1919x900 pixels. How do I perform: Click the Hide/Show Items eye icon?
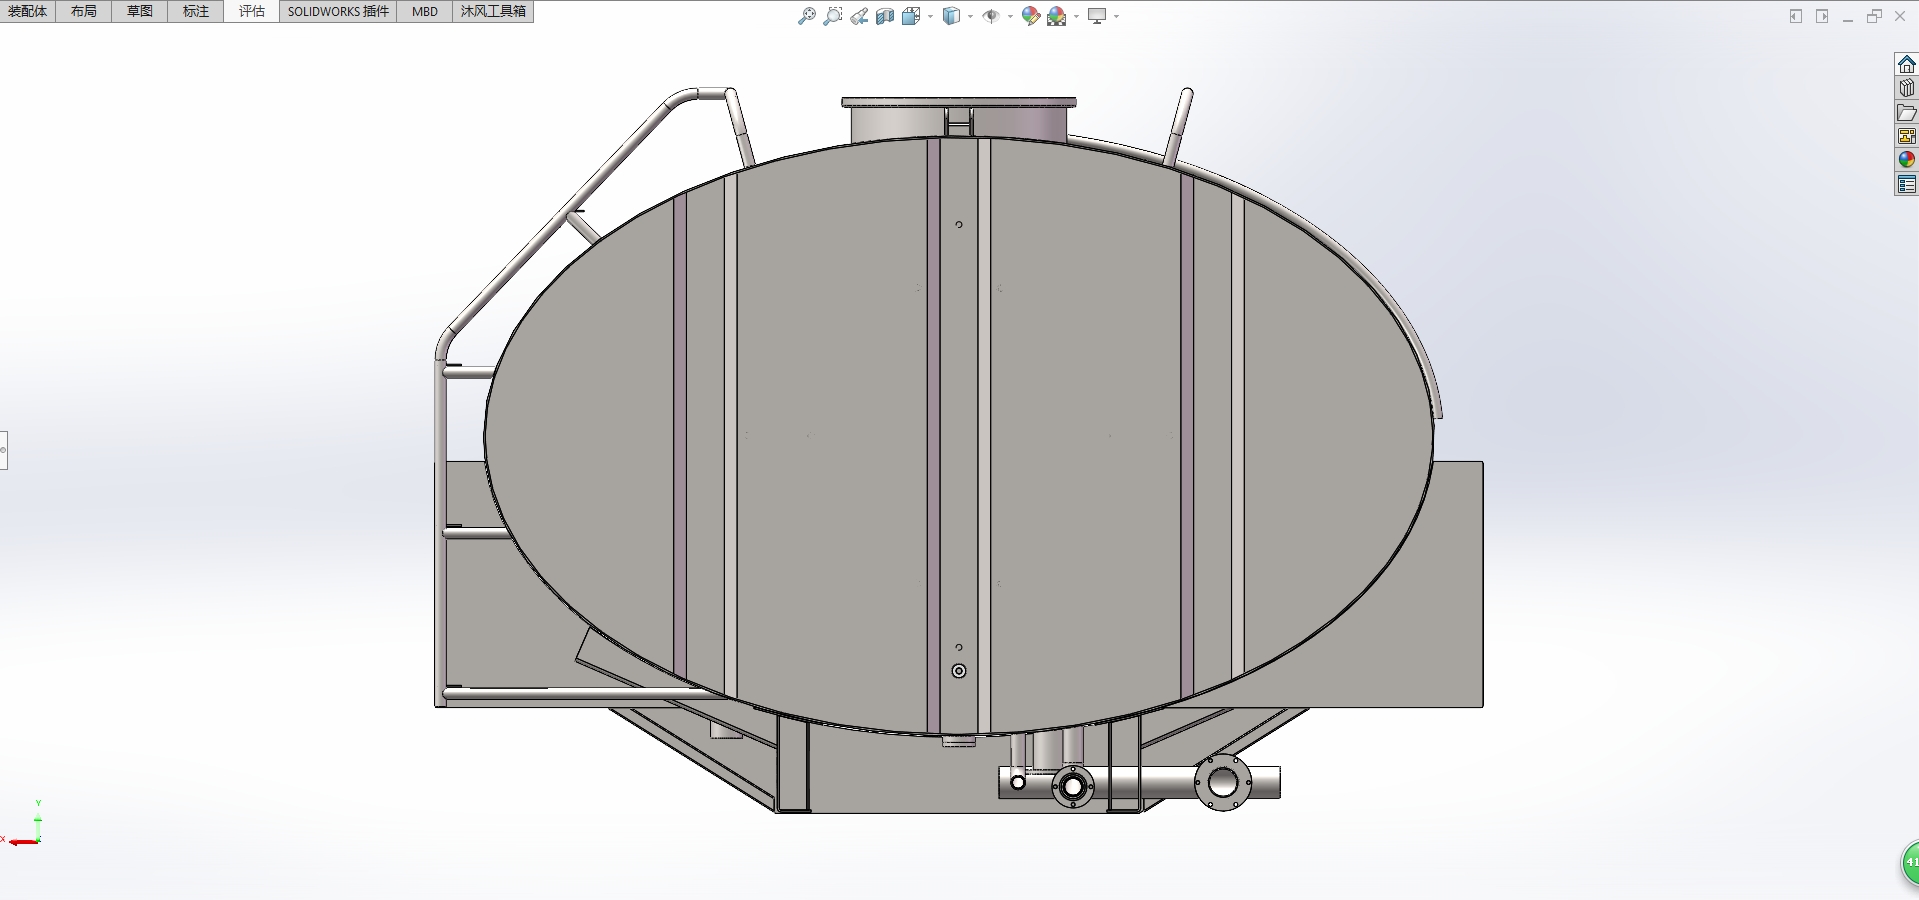click(x=991, y=16)
